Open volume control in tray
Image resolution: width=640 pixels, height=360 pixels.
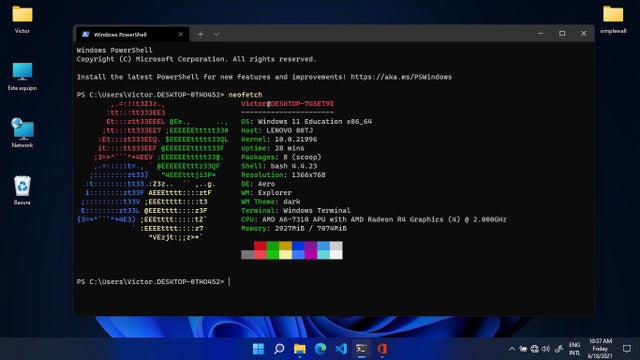(546, 349)
